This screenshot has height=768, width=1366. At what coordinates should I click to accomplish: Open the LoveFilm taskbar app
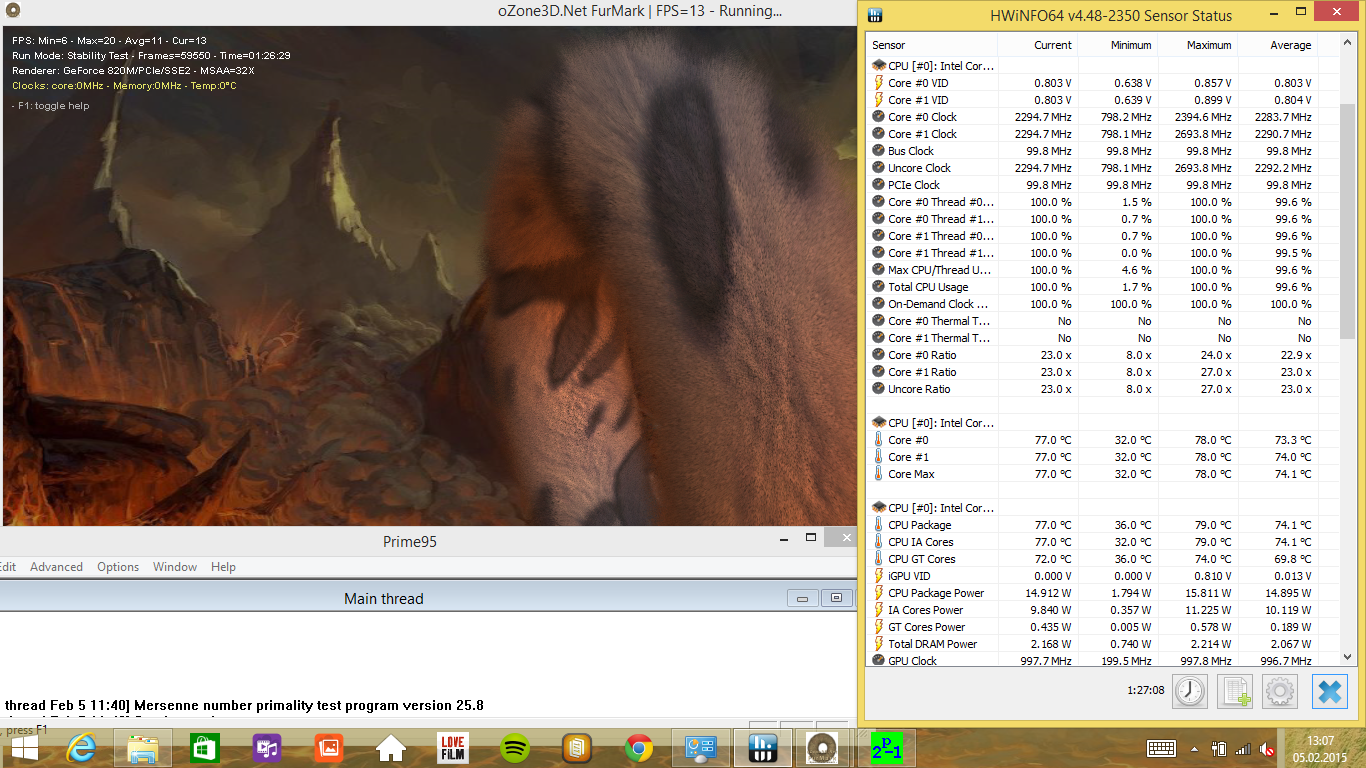click(453, 748)
